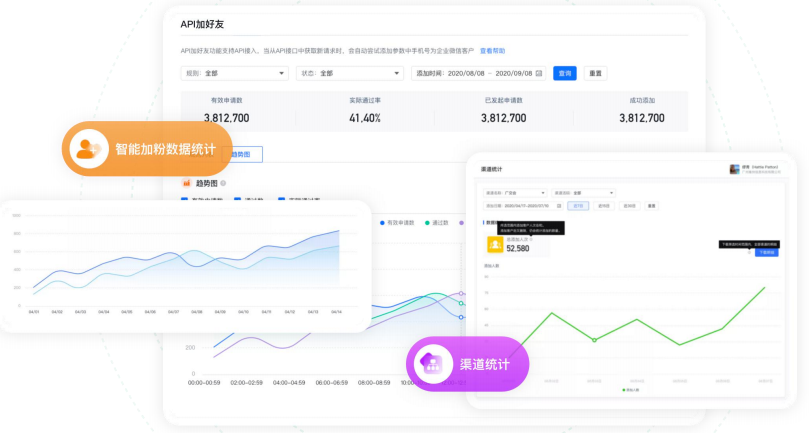Click the green 通过数 legend dot
The width and height of the screenshot is (809, 433).
[x=427, y=222]
